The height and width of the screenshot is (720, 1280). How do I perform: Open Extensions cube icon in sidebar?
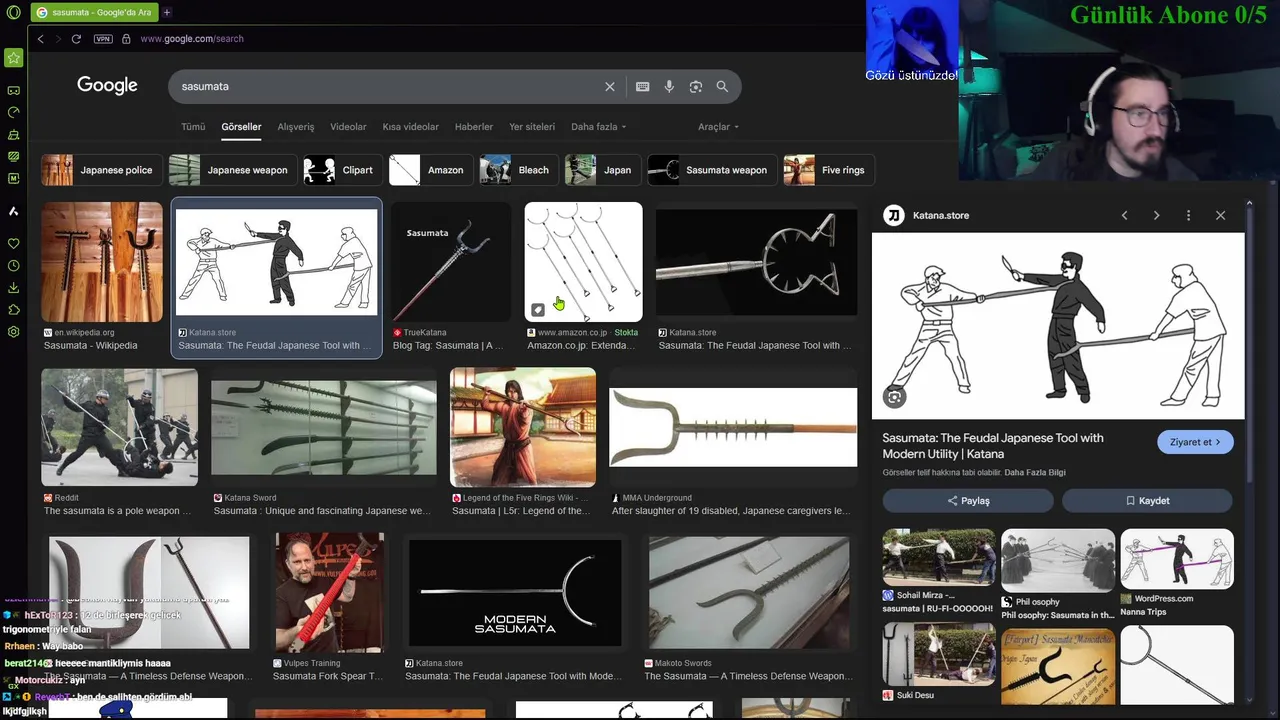[x=13, y=310]
